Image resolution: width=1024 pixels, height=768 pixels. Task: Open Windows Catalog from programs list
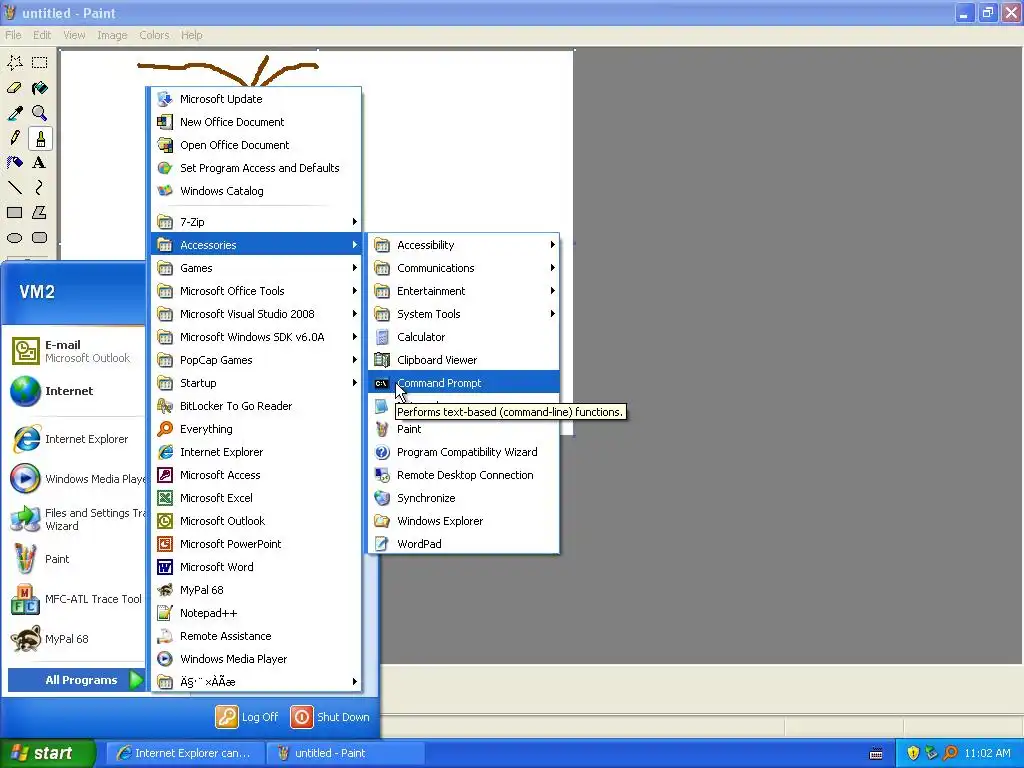point(257,191)
